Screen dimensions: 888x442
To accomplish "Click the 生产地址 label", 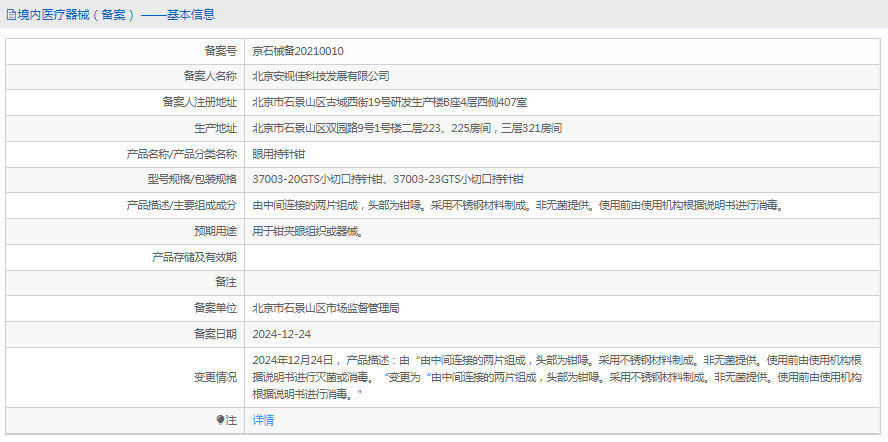I will [x=215, y=128].
